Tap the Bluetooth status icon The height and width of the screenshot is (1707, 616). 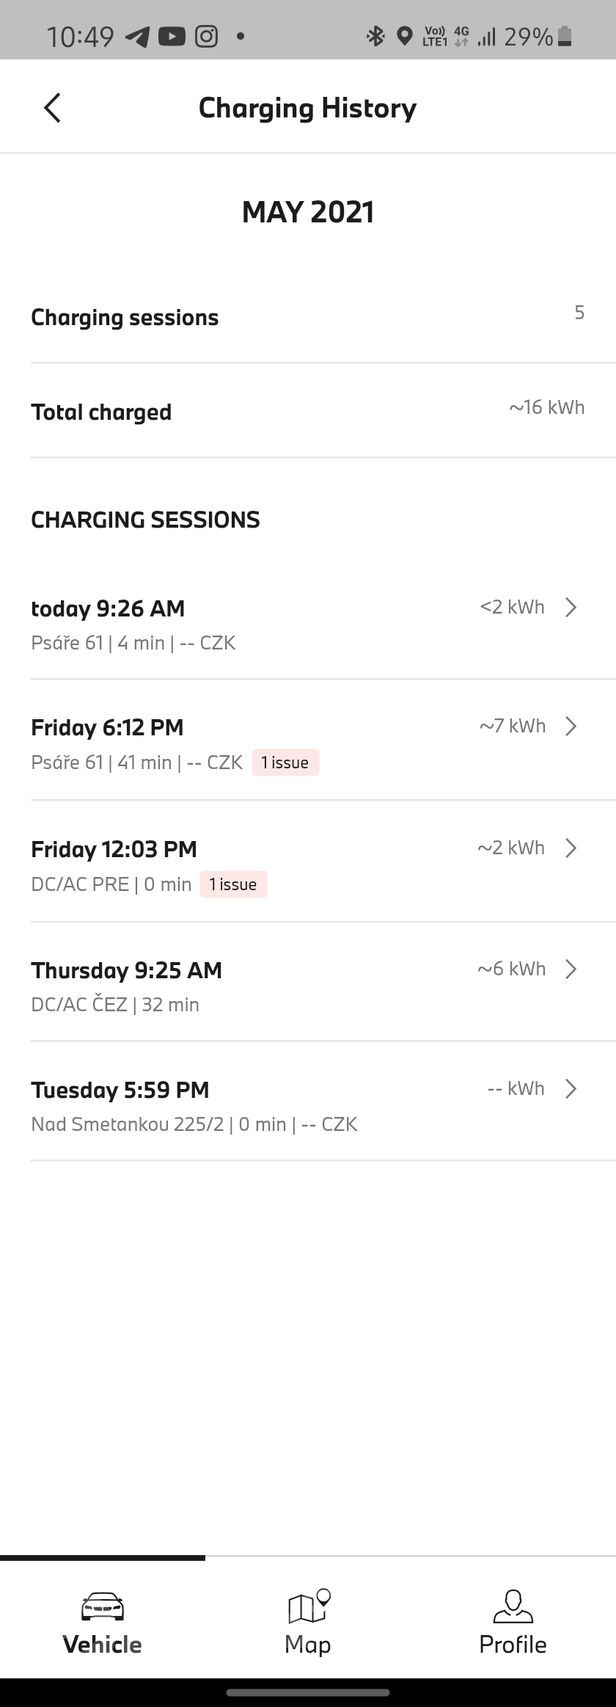coord(375,37)
